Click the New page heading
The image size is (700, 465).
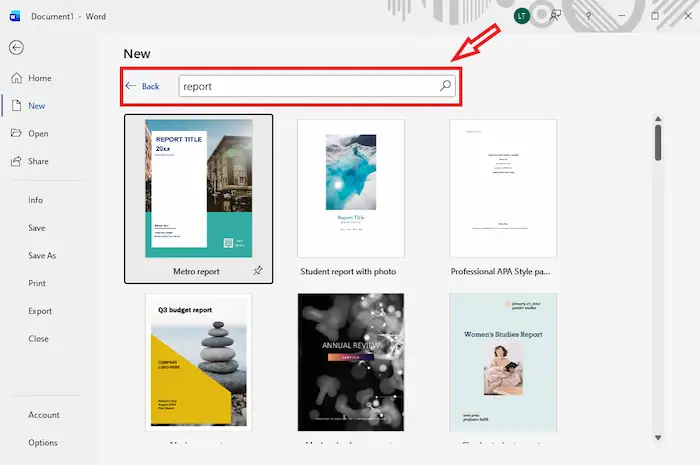(137, 54)
